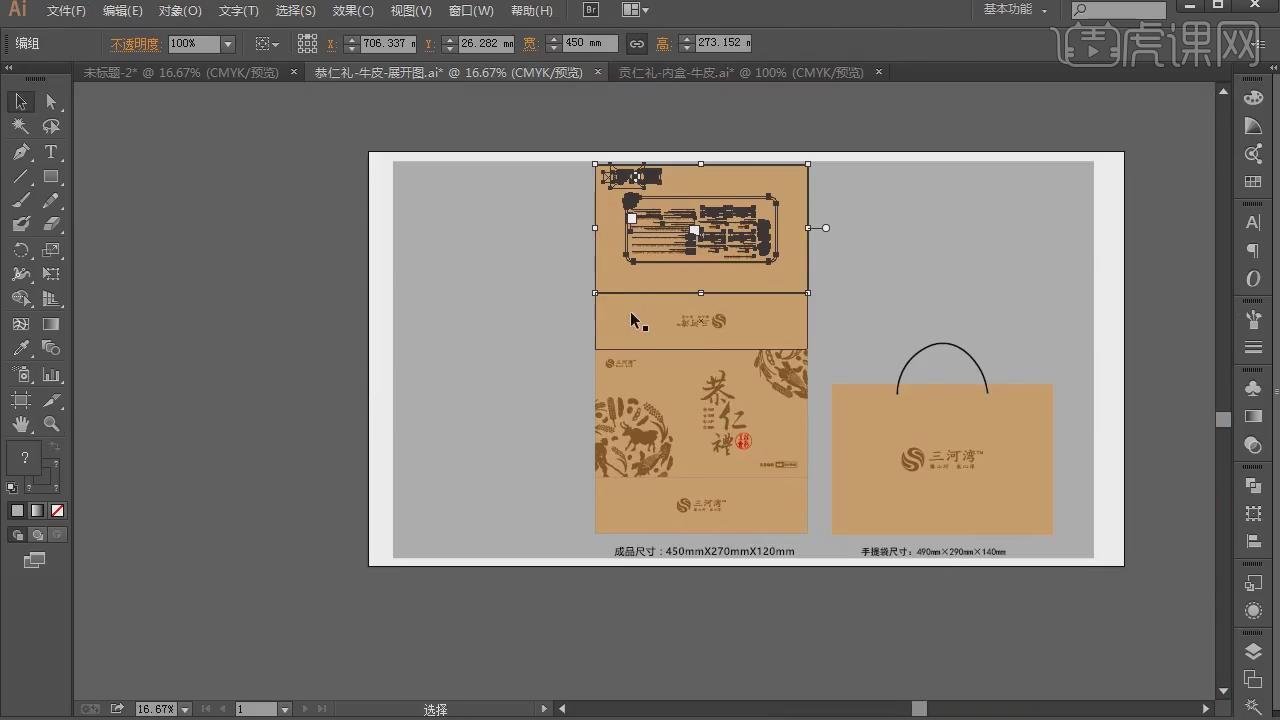Set fill to None swatch

[x=58, y=510]
